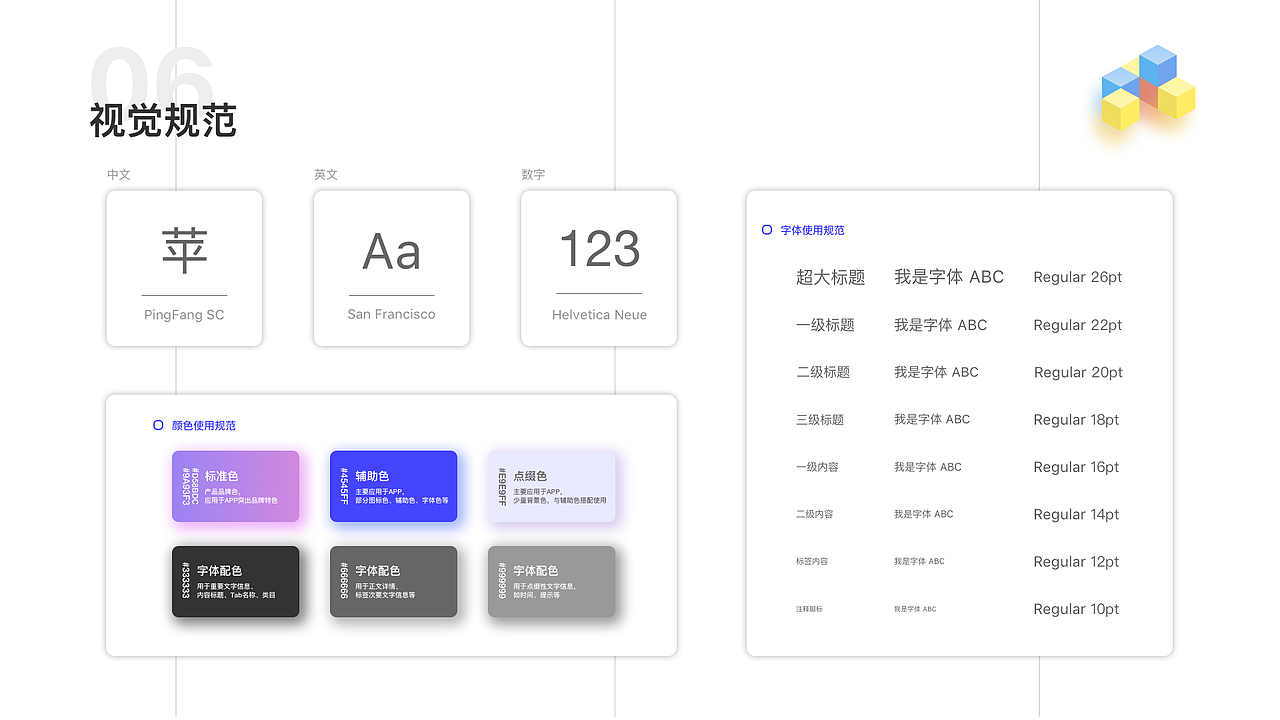Click the large Aa glyph
Viewport: 1280px width, 720px height.
[x=391, y=251]
